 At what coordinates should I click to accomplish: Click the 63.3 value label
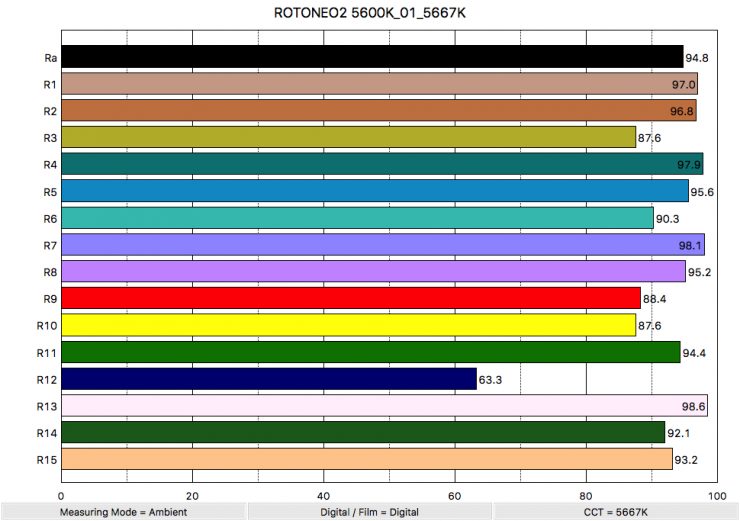(491, 380)
